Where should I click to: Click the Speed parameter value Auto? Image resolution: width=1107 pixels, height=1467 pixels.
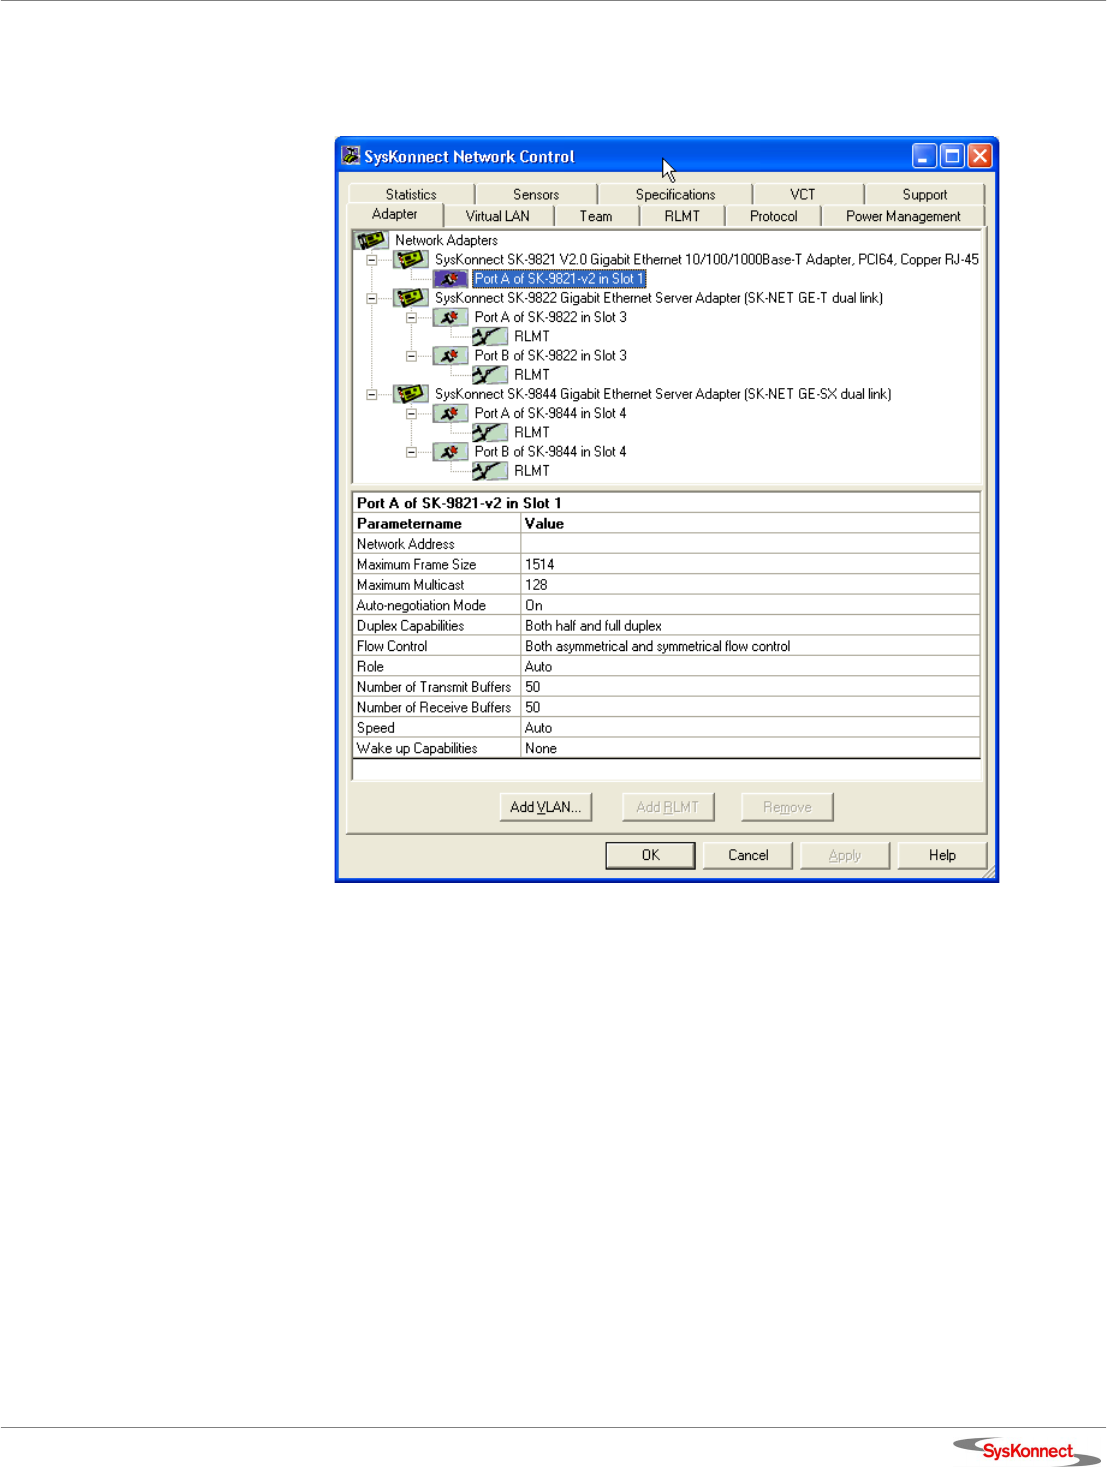(x=539, y=728)
